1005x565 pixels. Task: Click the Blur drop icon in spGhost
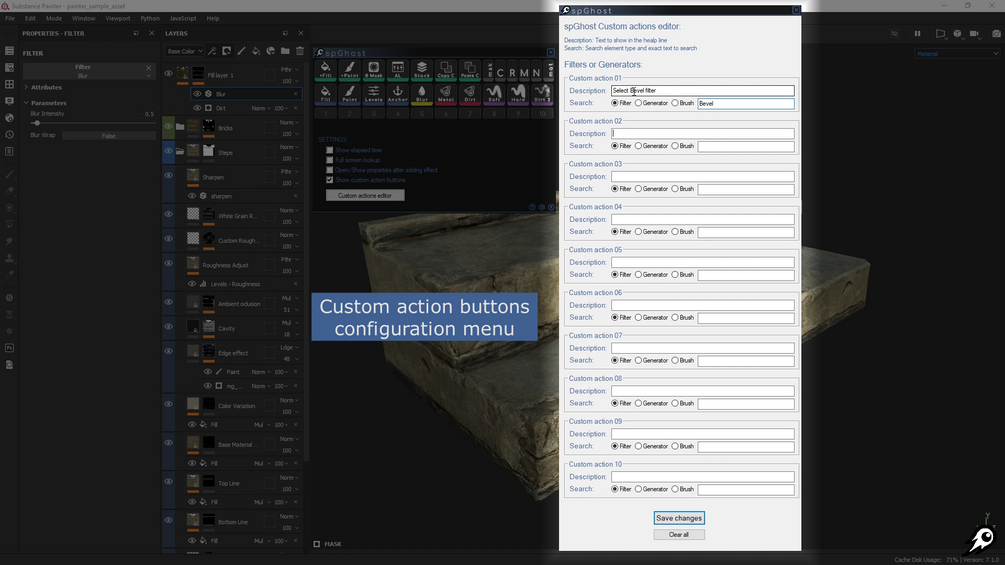[x=422, y=94]
